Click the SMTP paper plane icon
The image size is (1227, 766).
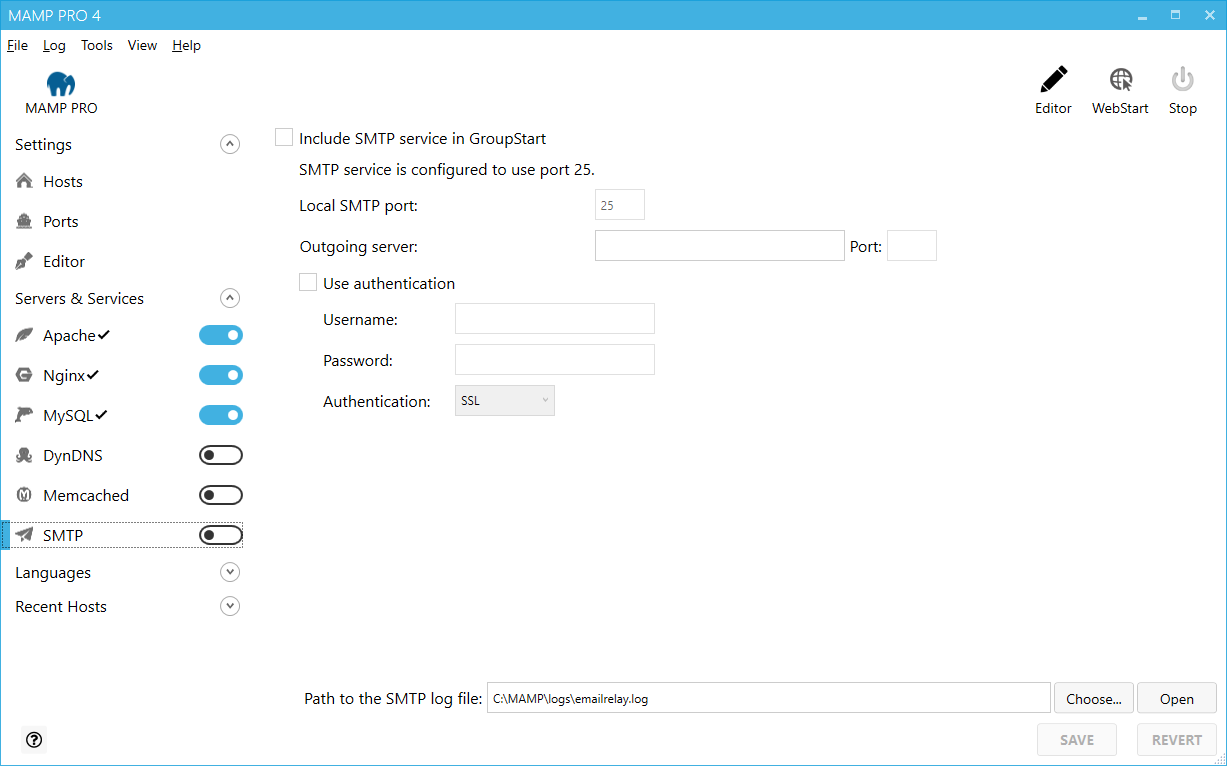click(x=25, y=535)
